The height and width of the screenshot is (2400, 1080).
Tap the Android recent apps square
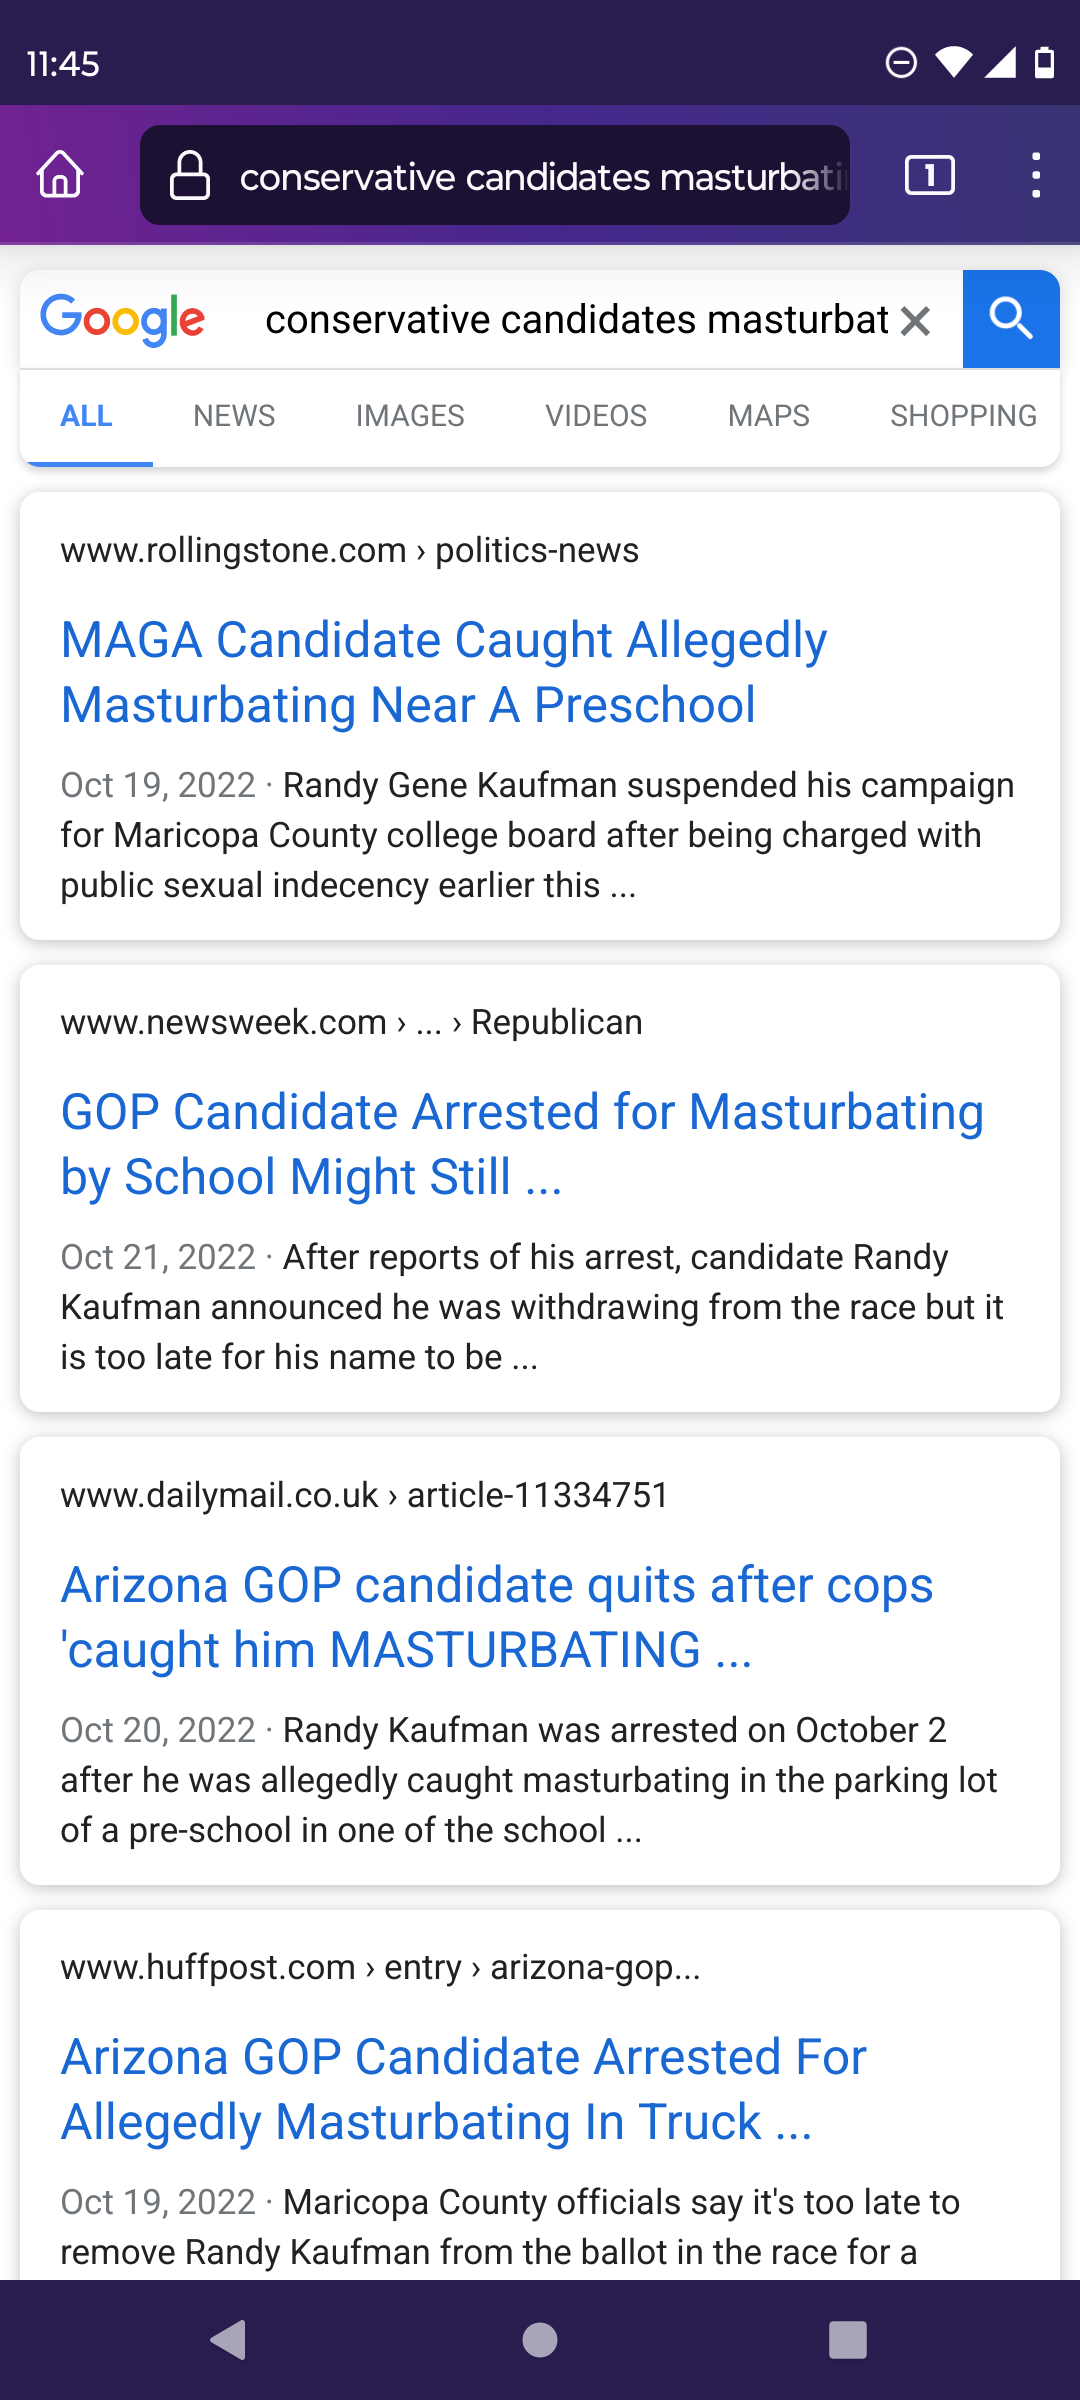pos(848,2340)
